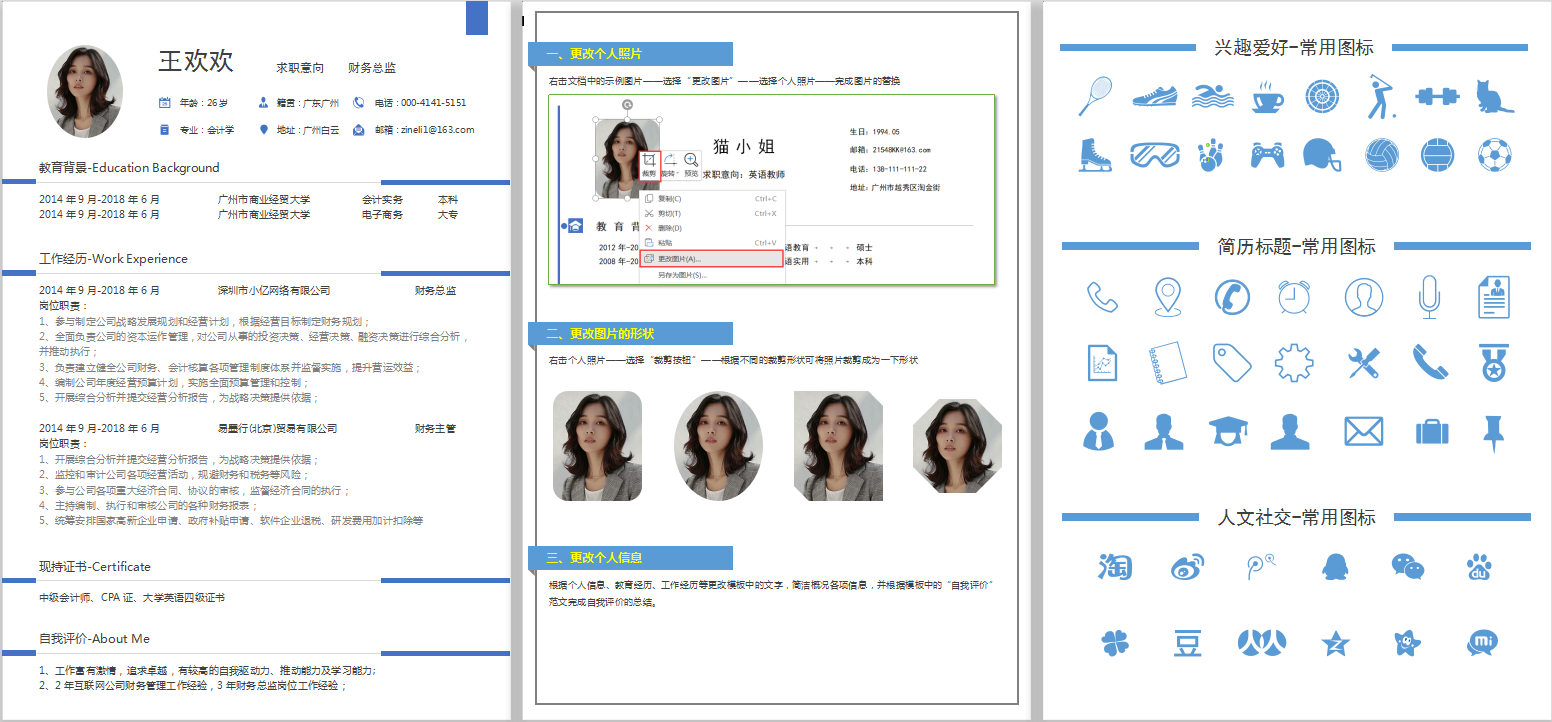The height and width of the screenshot is (722, 1552).
Task: Select the location pin beside 地址
Action: [264, 129]
